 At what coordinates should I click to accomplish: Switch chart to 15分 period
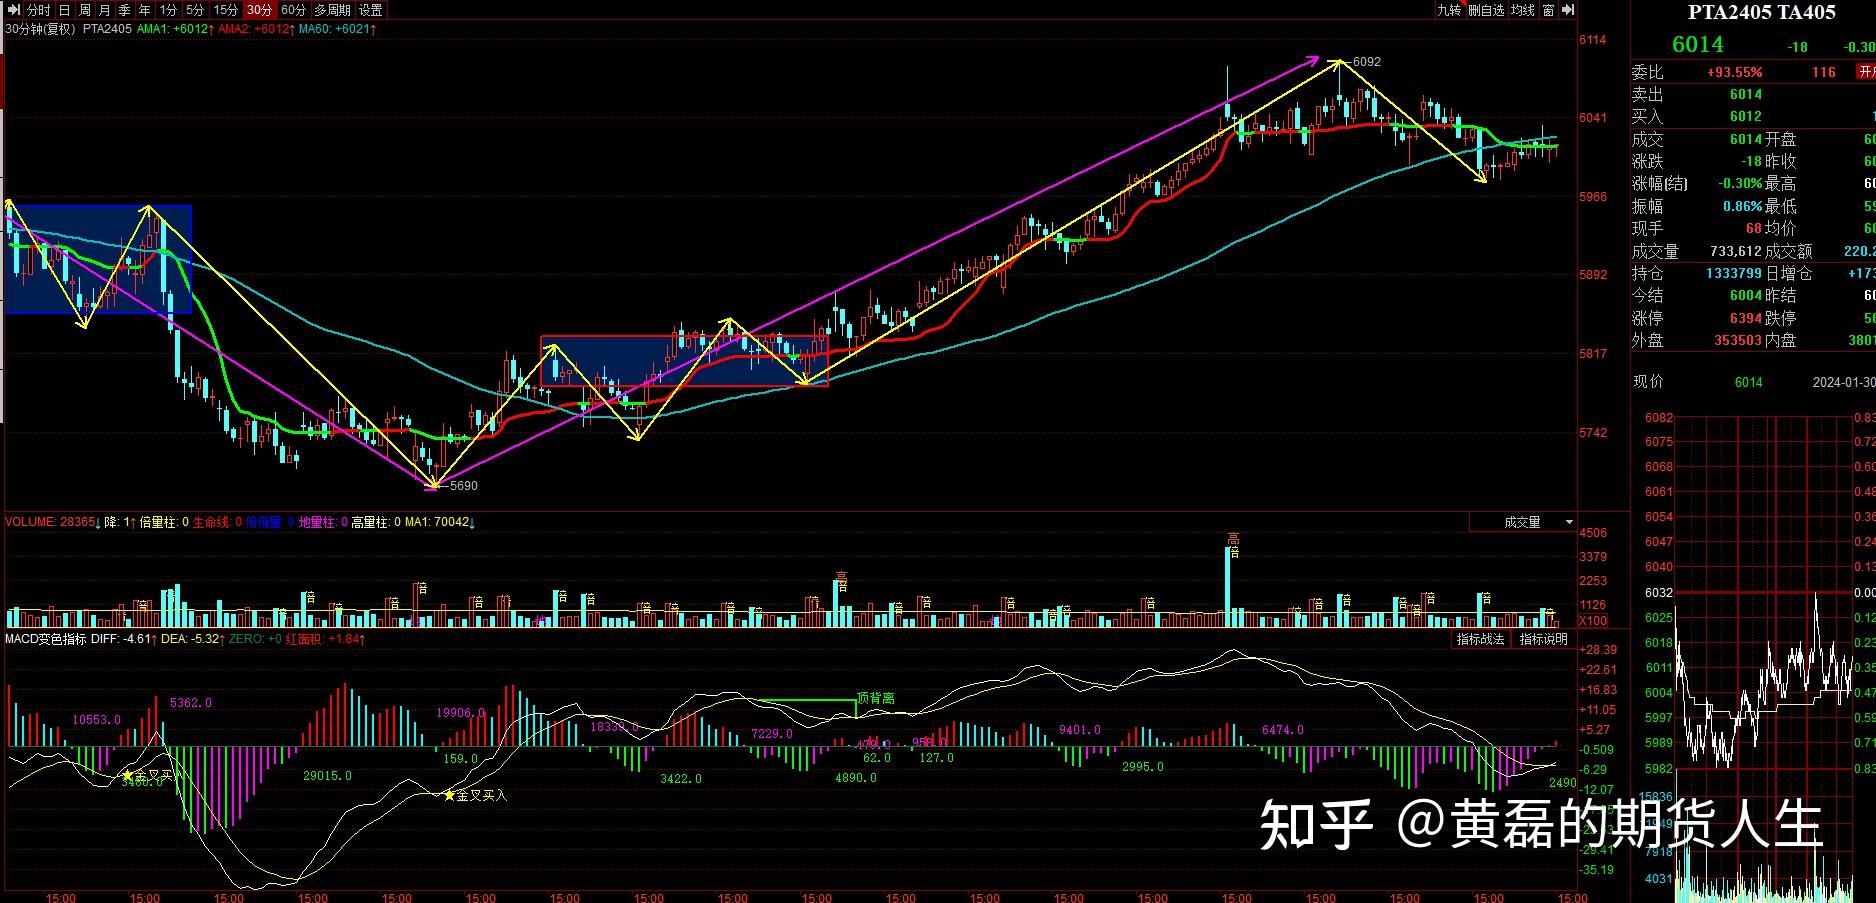(x=226, y=10)
